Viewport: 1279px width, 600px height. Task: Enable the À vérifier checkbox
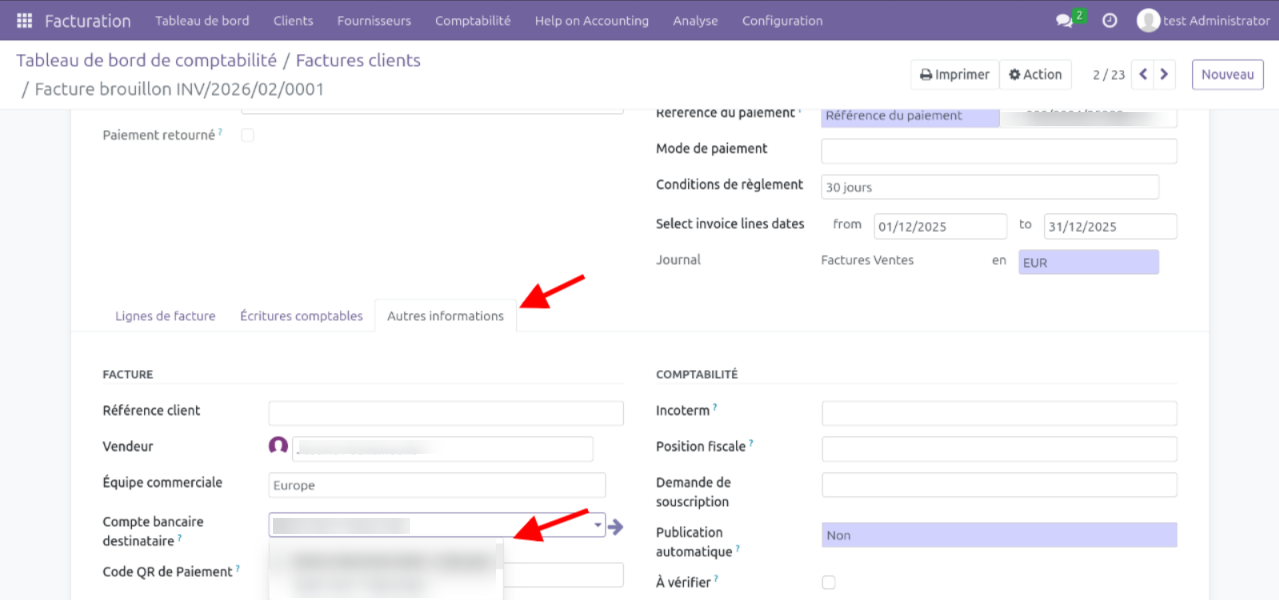tap(828, 582)
